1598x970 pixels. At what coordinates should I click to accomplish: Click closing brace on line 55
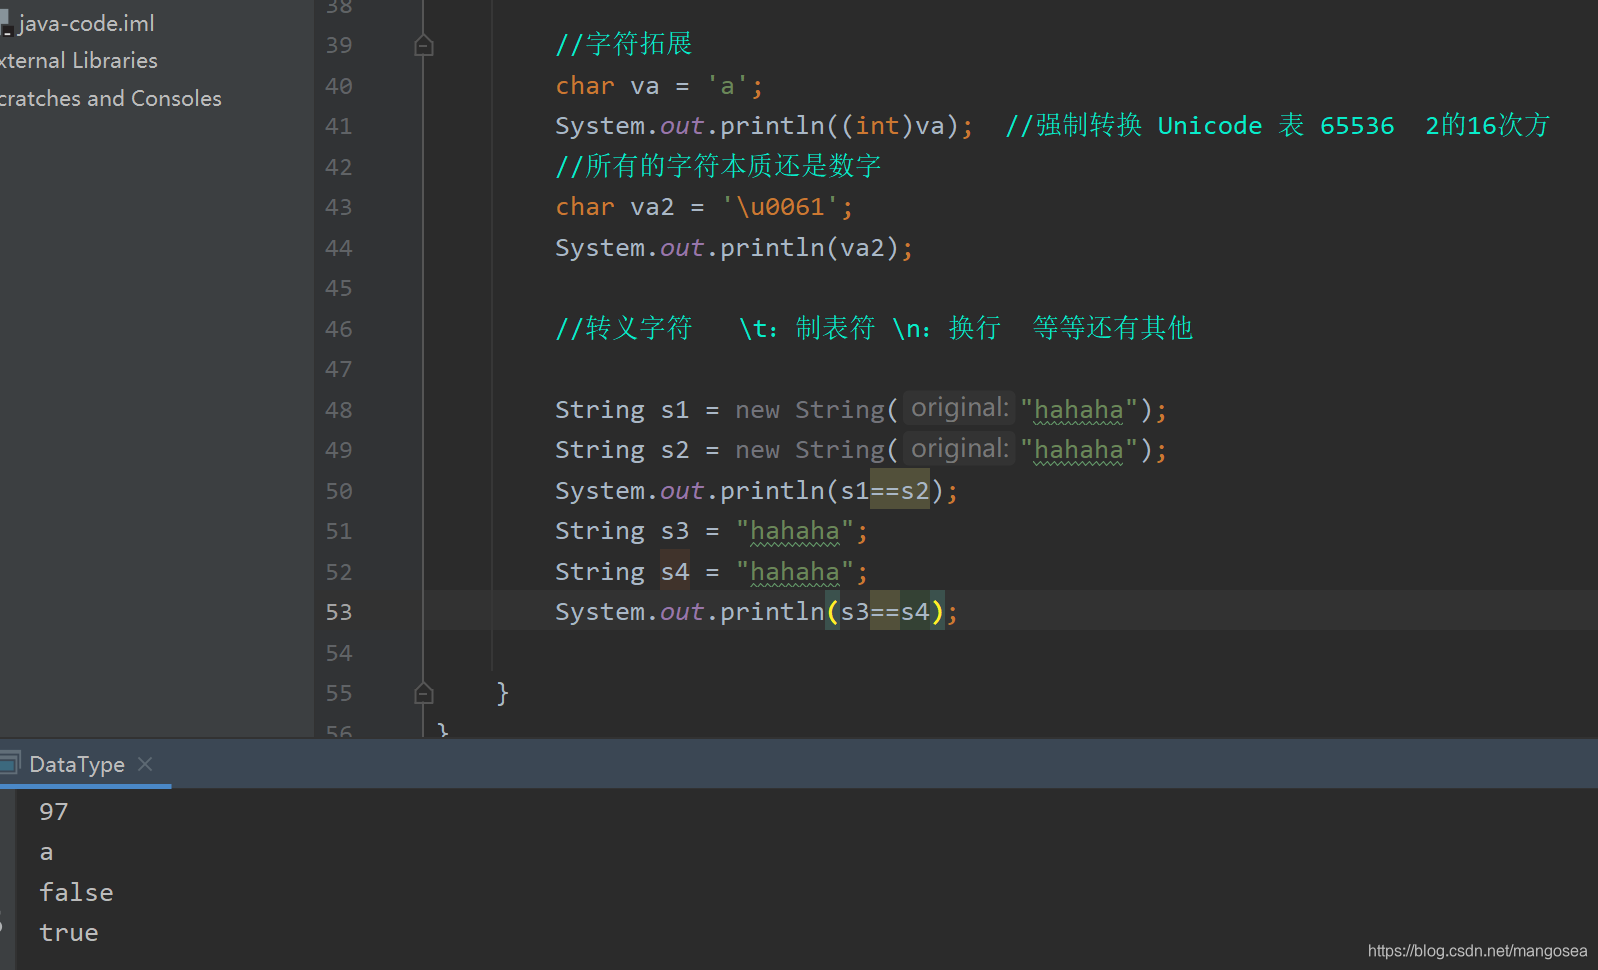click(x=503, y=693)
